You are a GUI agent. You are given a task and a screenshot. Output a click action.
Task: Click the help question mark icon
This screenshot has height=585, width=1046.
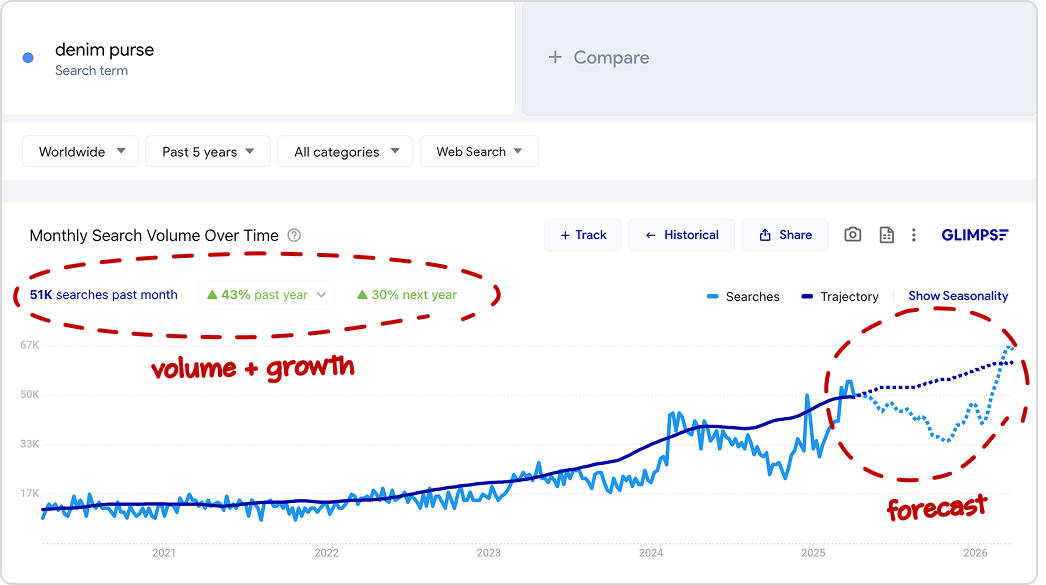(294, 236)
